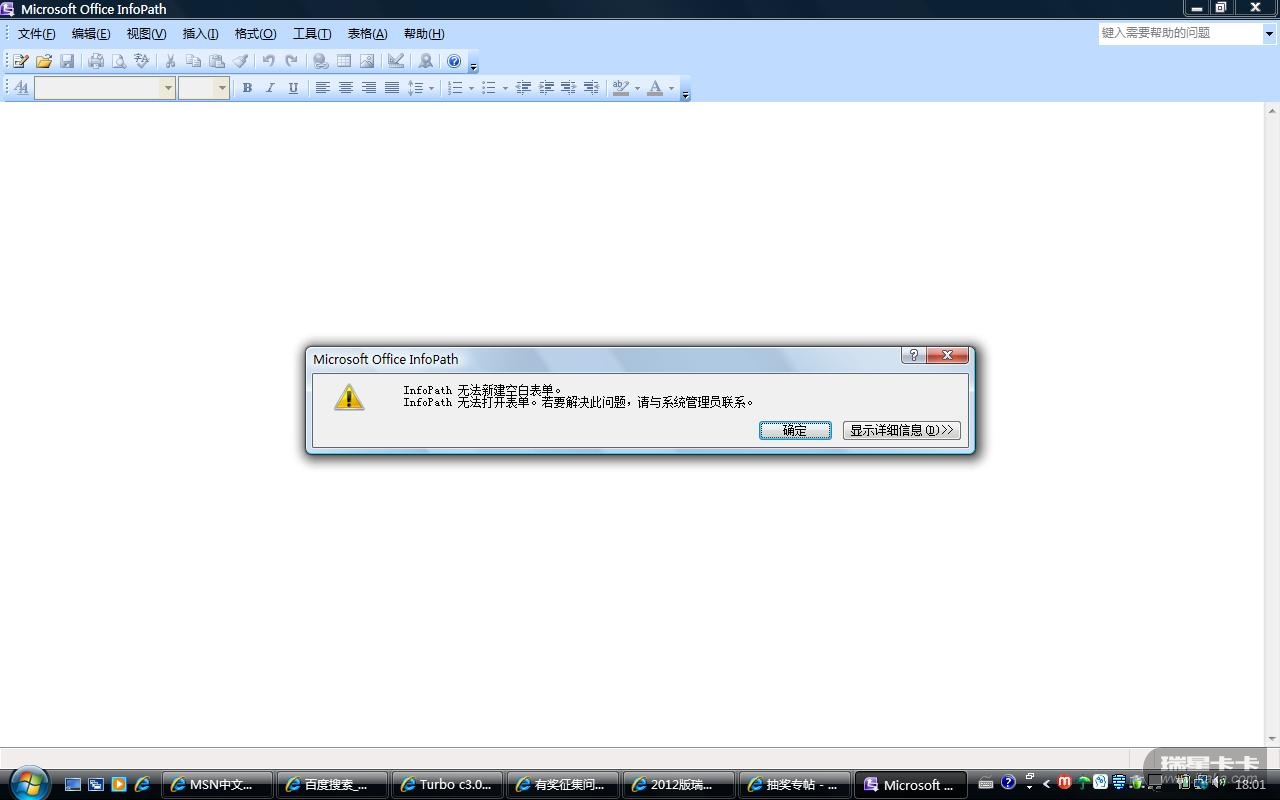Apply the highlight color button
Image resolution: width=1280 pixels, height=800 pixels.
coord(621,88)
